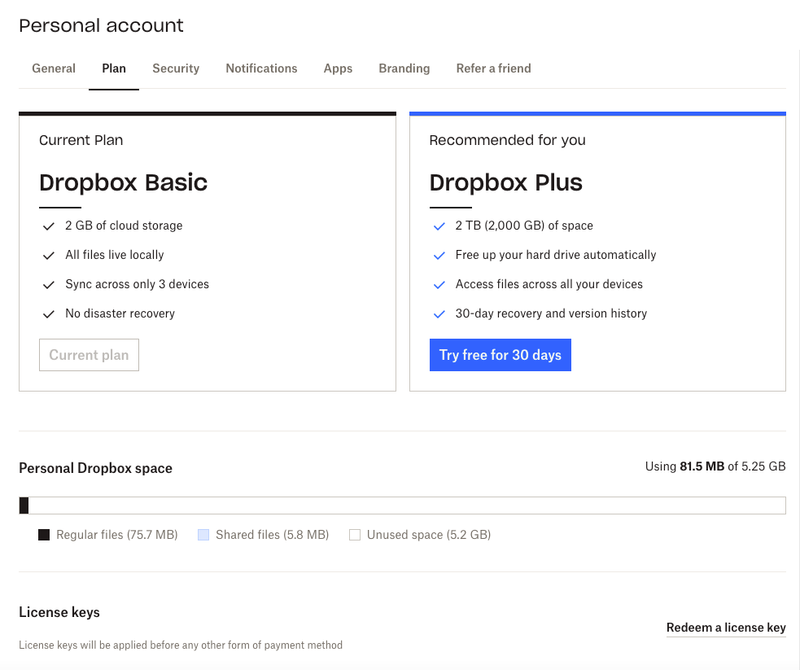
Task: Click the Unused space legend entry
Action: tap(353, 535)
